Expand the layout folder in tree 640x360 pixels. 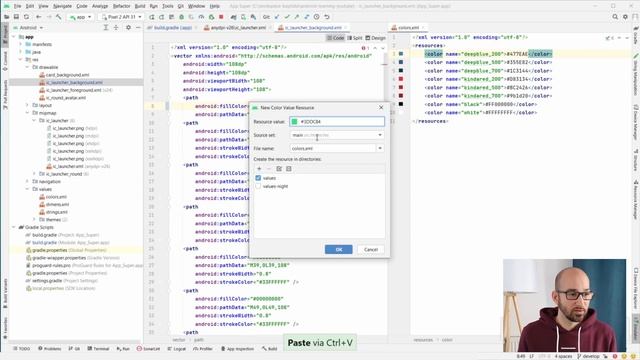point(27,105)
